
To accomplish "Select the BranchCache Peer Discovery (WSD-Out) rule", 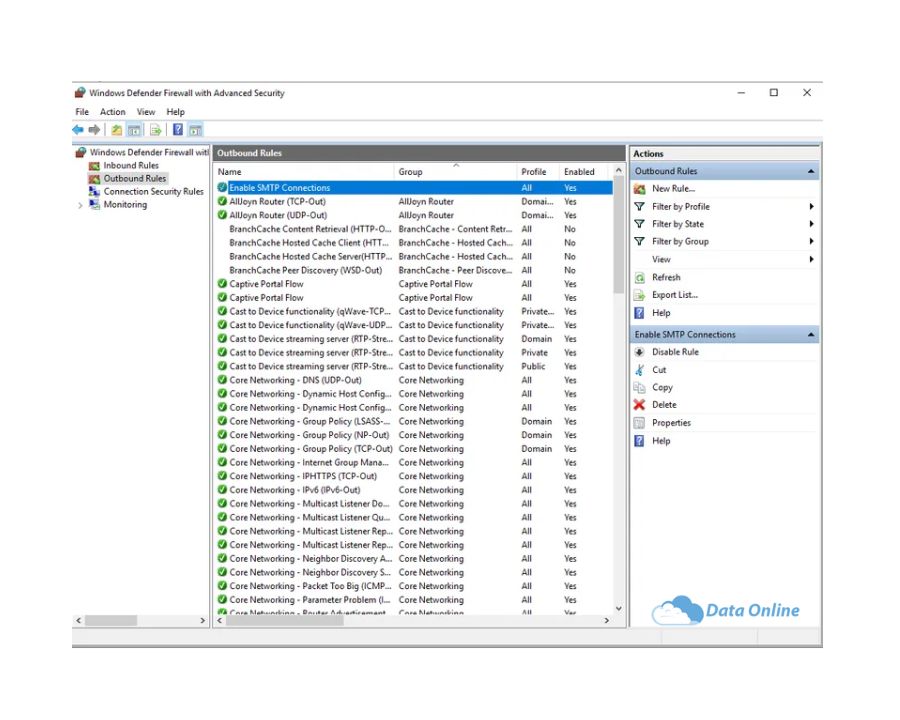I will pyautogui.click(x=413, y=270).
